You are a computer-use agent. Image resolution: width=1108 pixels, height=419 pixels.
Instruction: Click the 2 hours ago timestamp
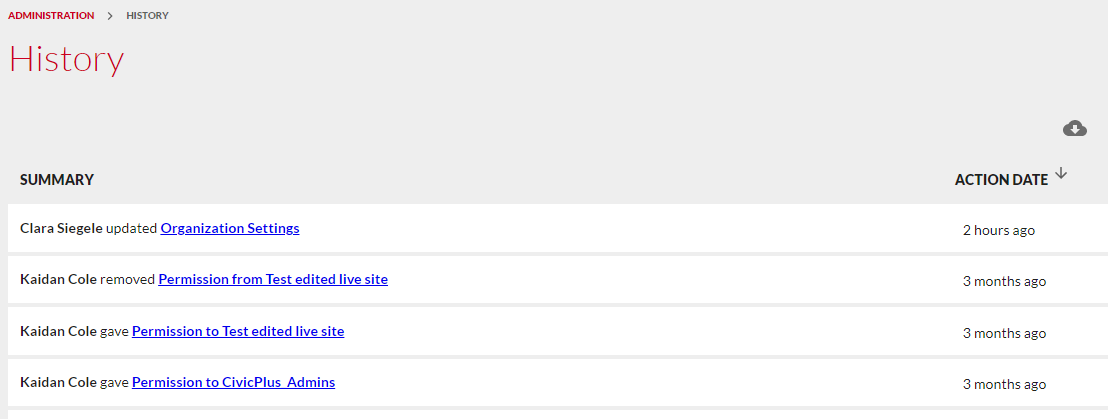(998, 230)
